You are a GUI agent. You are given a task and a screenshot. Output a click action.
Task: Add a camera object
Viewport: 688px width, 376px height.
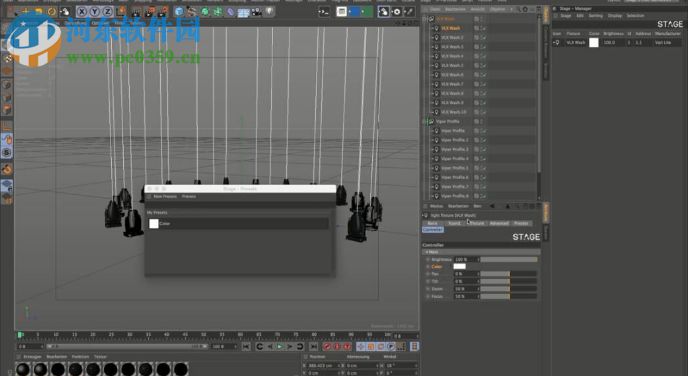pyautogui.click(x=256, y=12)
